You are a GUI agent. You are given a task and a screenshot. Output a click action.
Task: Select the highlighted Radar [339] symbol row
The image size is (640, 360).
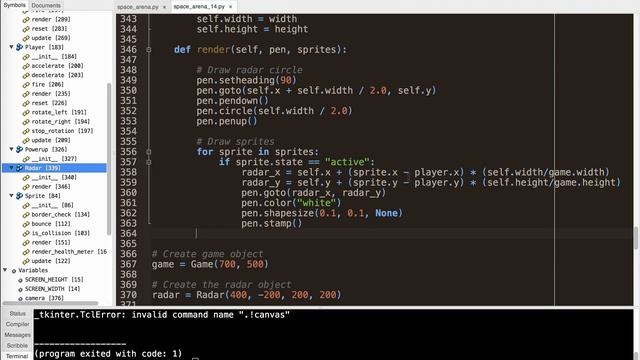(x=54, y=168)
